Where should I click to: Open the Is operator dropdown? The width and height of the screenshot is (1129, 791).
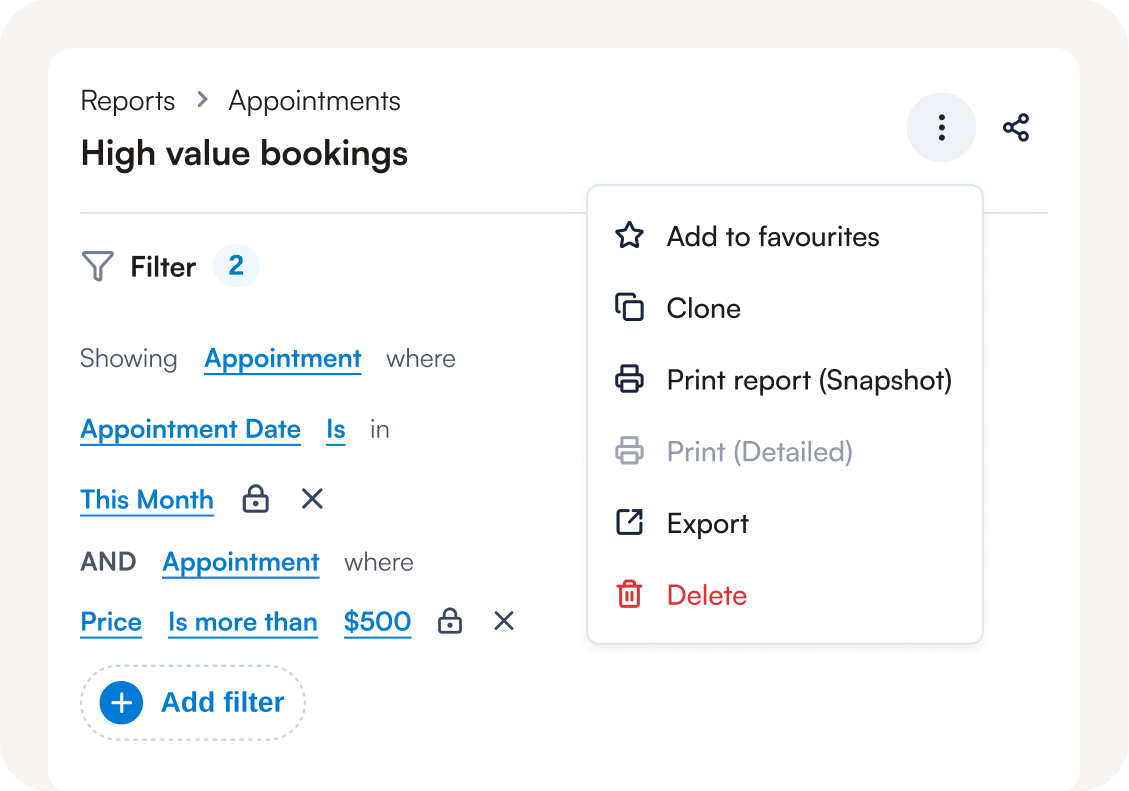coord(336,430)
